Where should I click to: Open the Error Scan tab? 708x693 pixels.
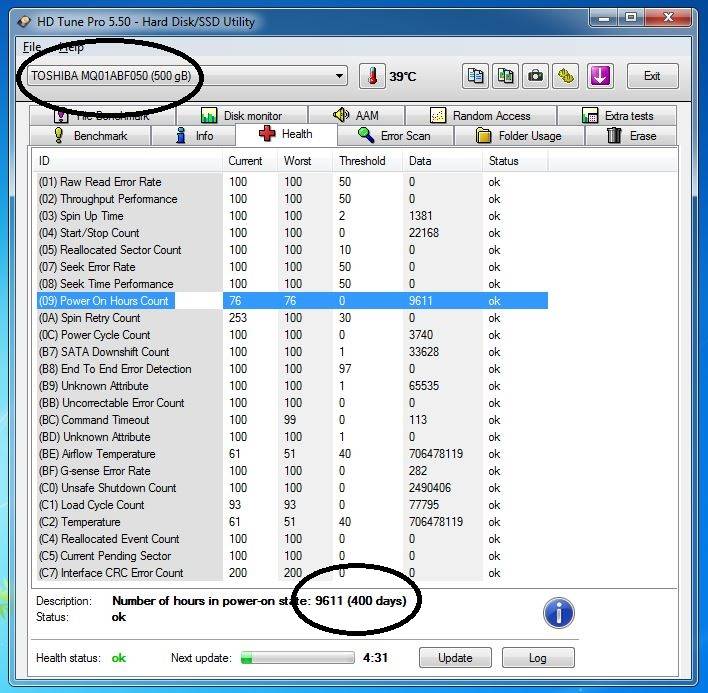pyautogui.click(x=395, y=135)
